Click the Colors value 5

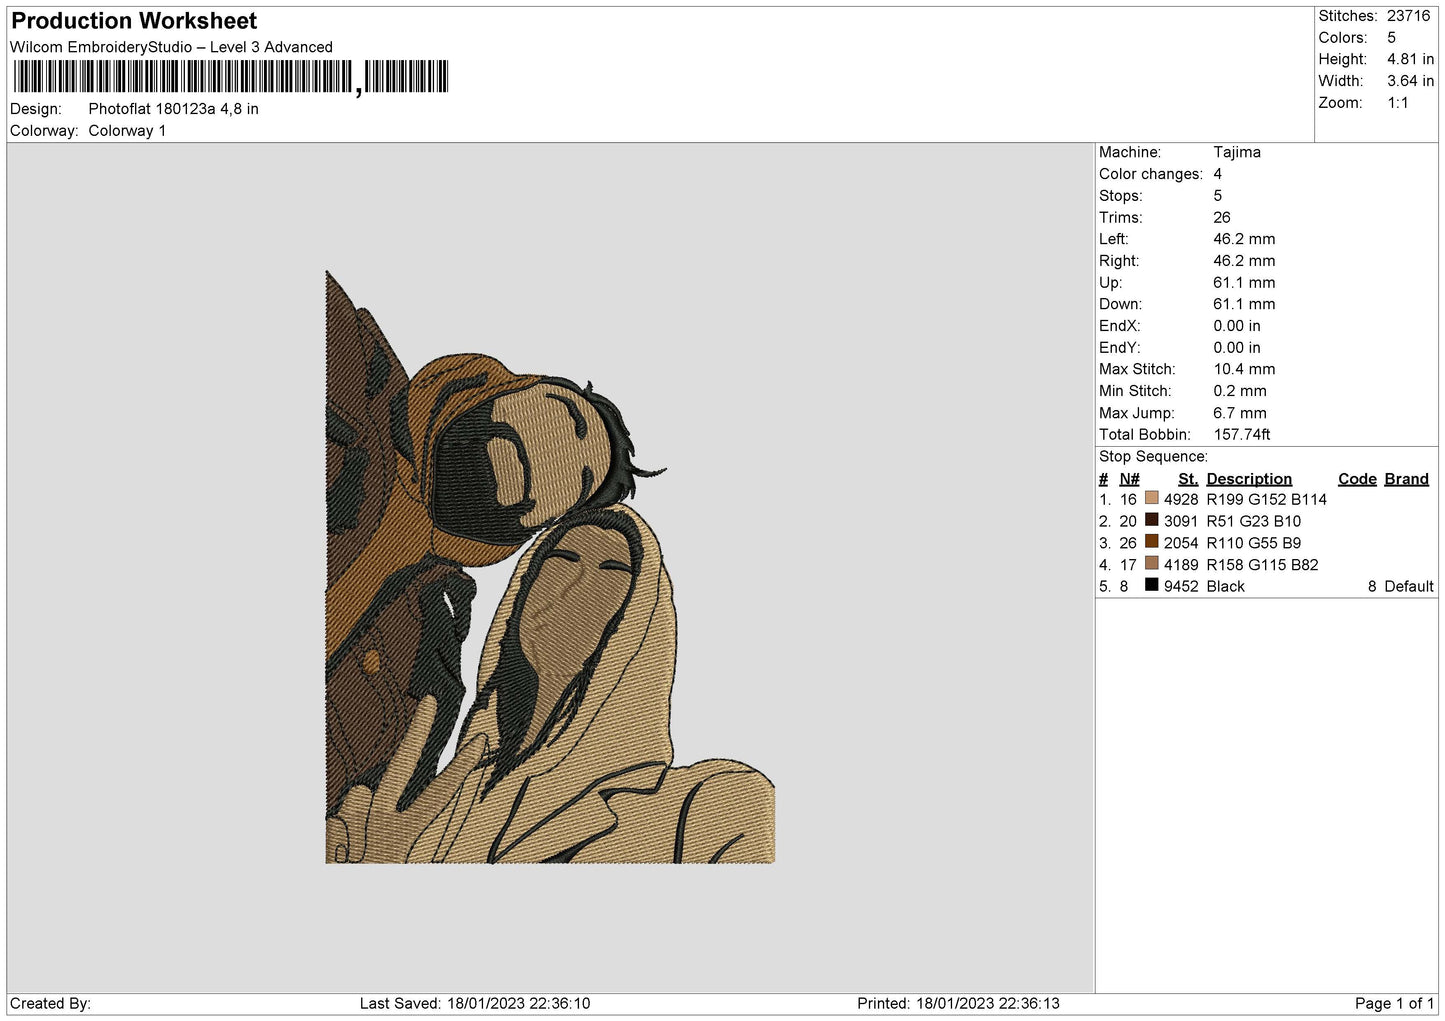pos(1391,38)
